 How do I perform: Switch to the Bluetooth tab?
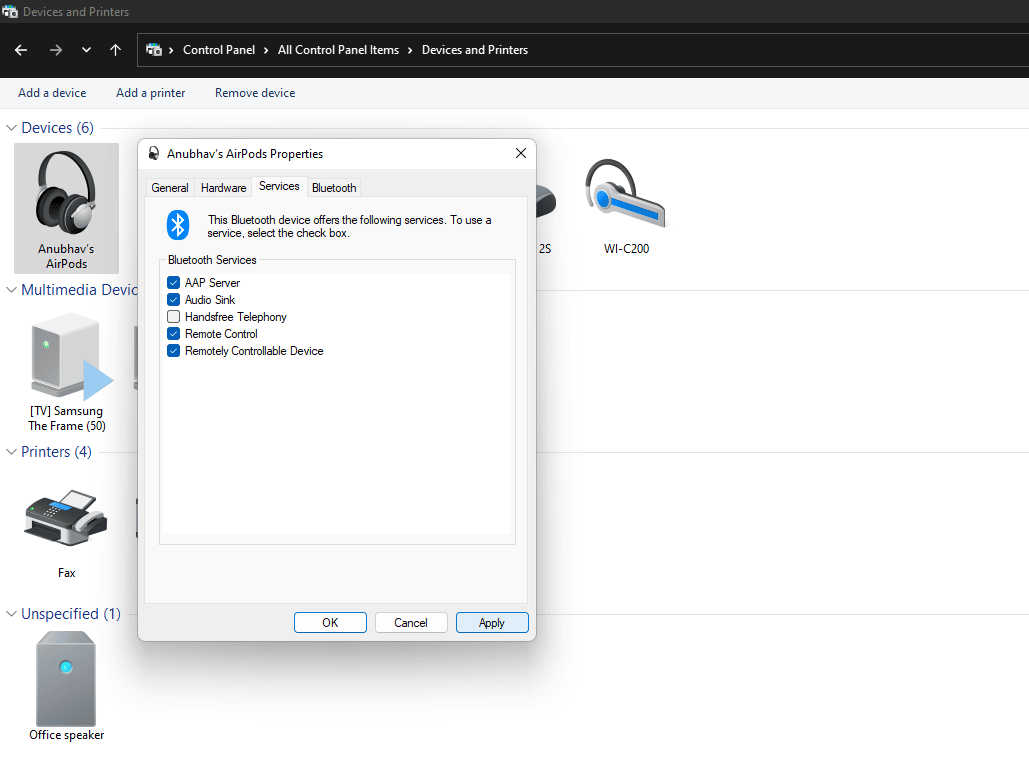[x=334, y=188]
